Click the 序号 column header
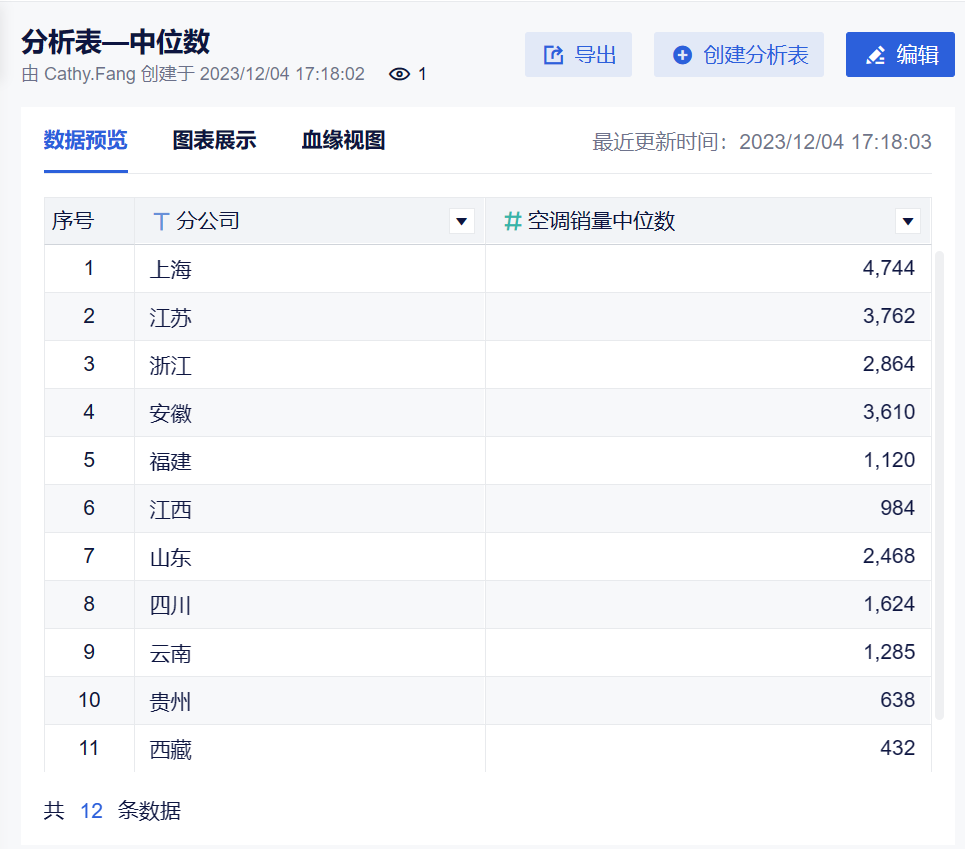965x849 pixels. pos(73,221)
